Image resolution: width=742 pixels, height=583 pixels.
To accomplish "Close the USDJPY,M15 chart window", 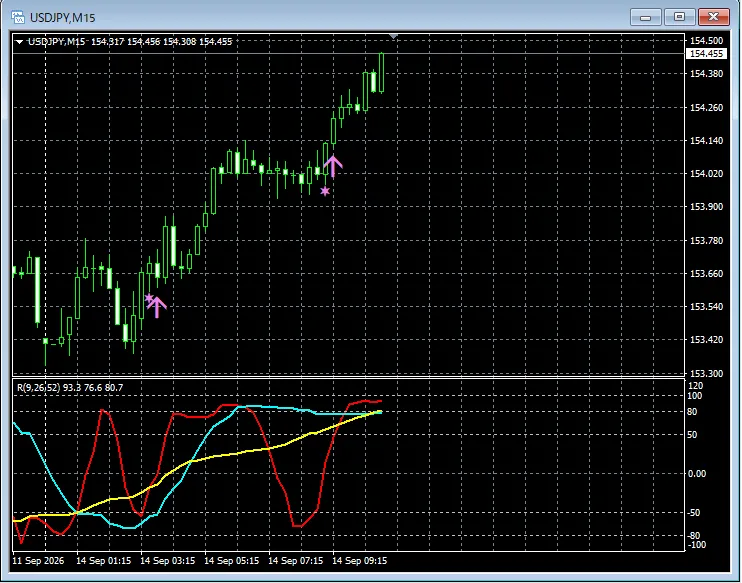I will [713, 18].
